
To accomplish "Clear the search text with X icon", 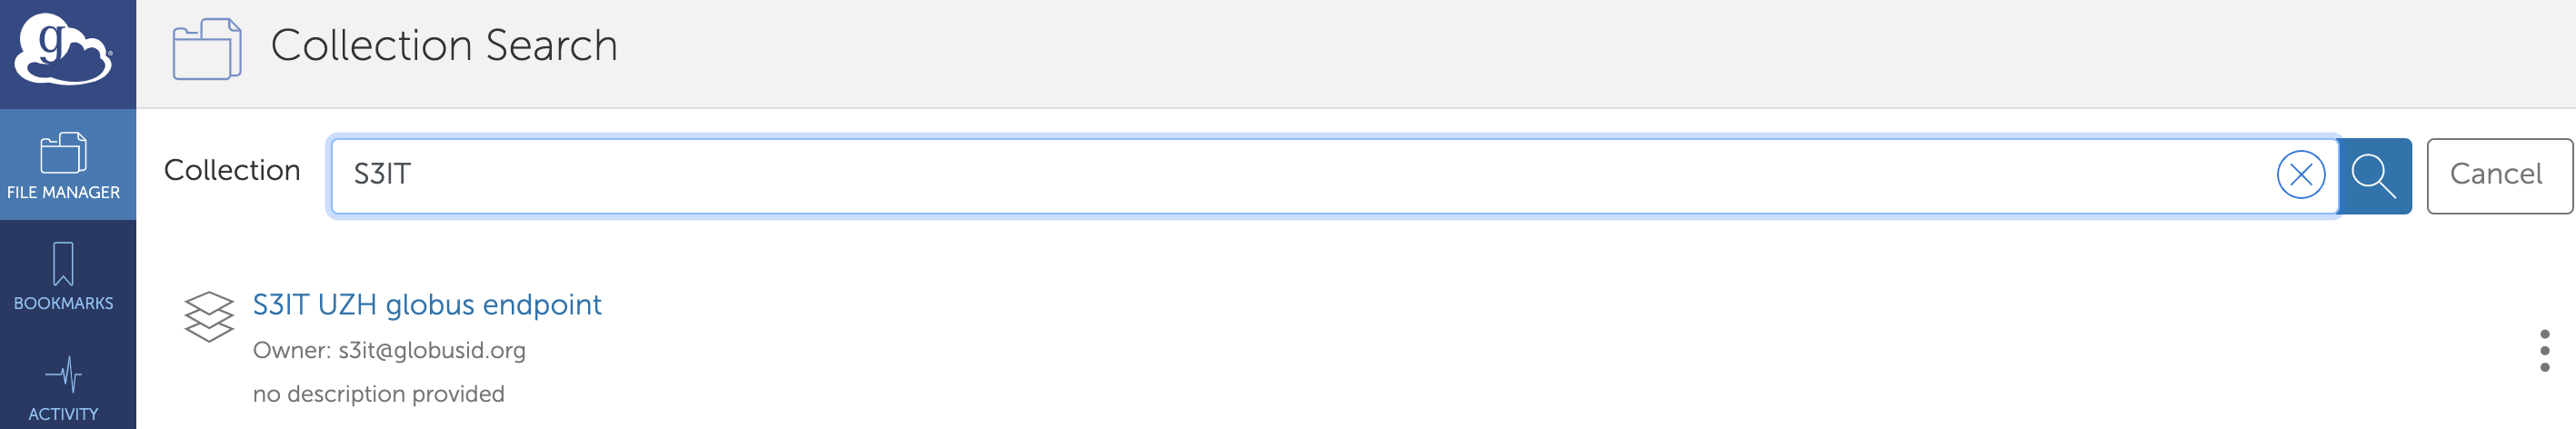I will pyautogui.click(x=2300, y=176).
